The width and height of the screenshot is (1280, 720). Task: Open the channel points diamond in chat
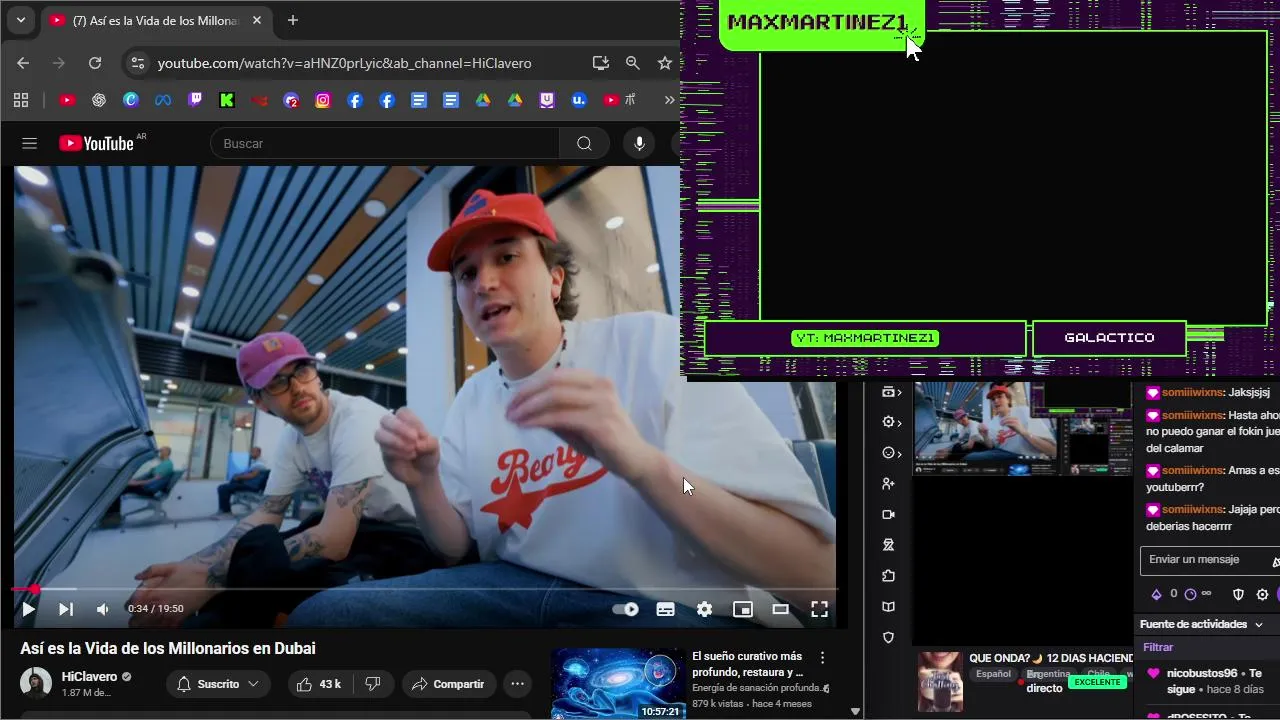(1157, 594)
